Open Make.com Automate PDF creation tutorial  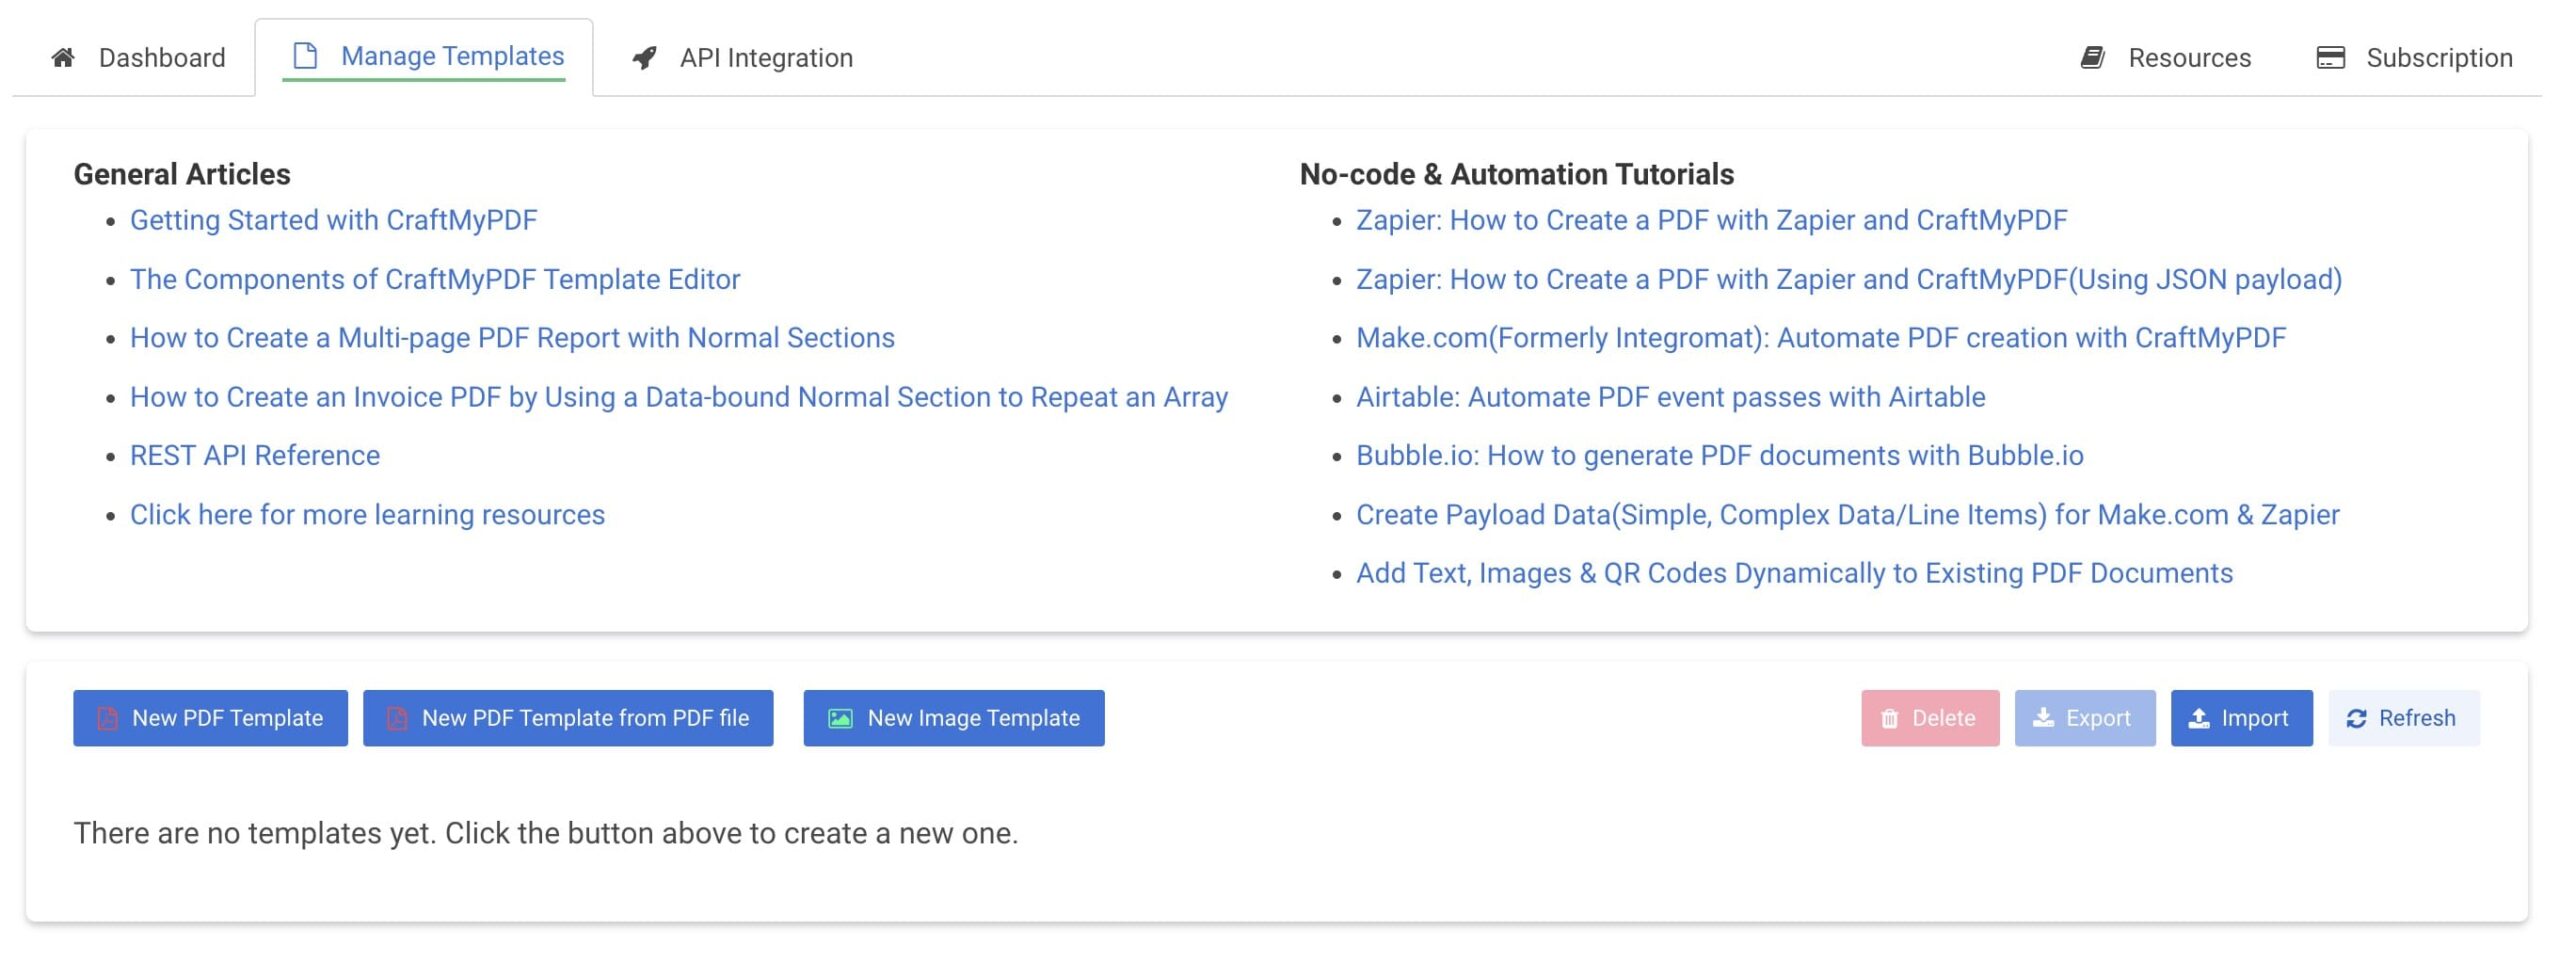click(x=1821, y=338)
